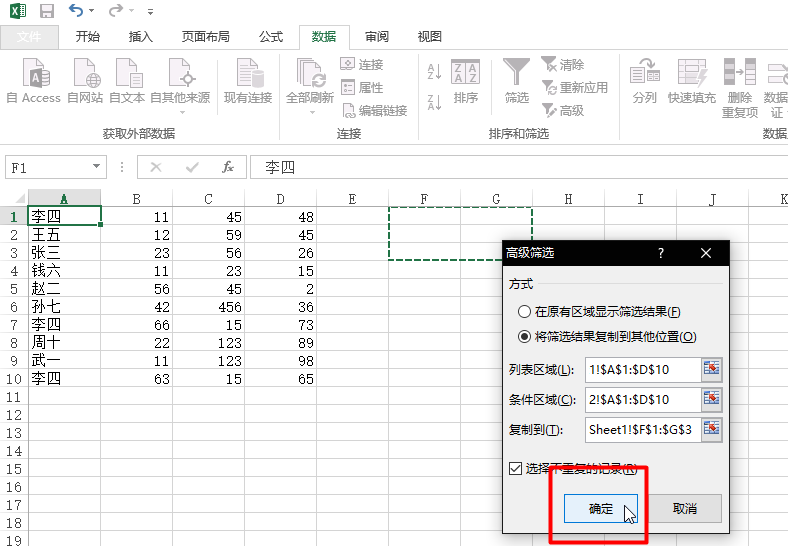Select column B header
The width and height of the screenshot is (788, 546).
tap(136, 199)
